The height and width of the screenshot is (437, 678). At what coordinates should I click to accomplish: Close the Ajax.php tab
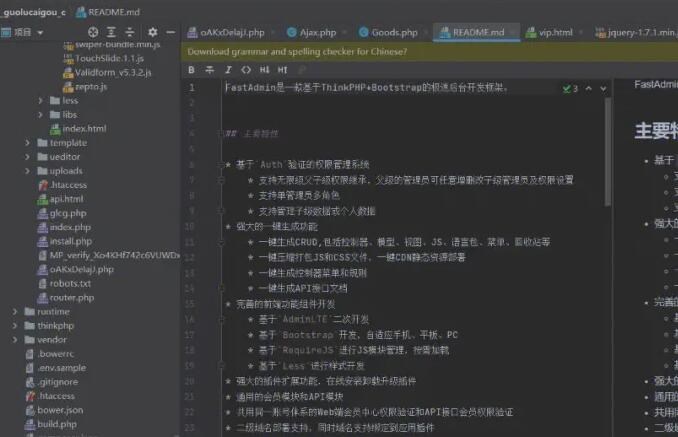pos(345,32)
